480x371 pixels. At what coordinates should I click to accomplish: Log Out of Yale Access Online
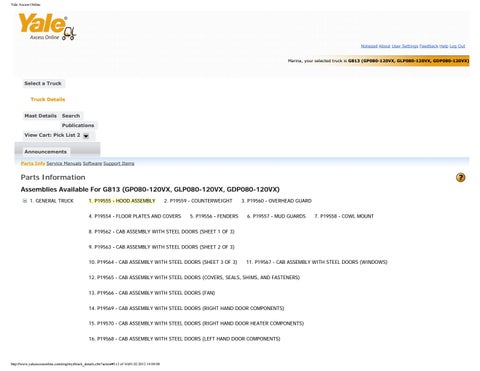pos(457,46)
